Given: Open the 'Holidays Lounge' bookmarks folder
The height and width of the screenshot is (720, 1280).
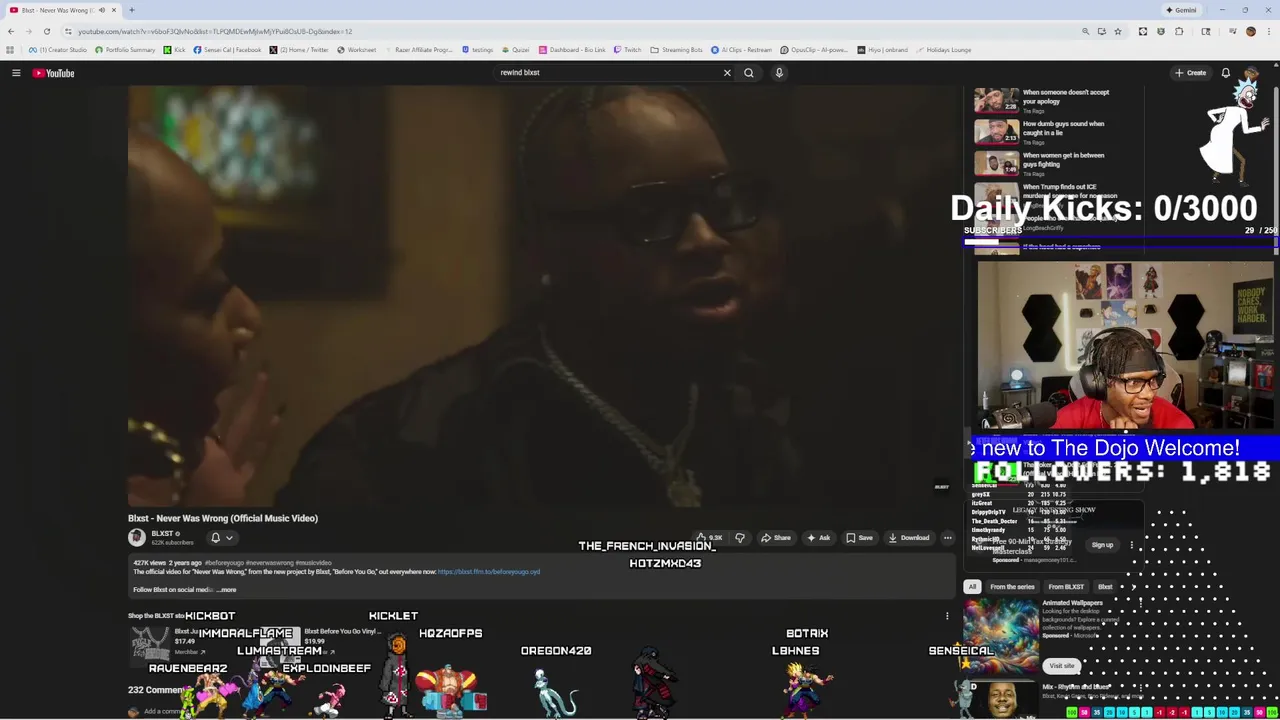Looking at the screenshot, I should [943, 50].
